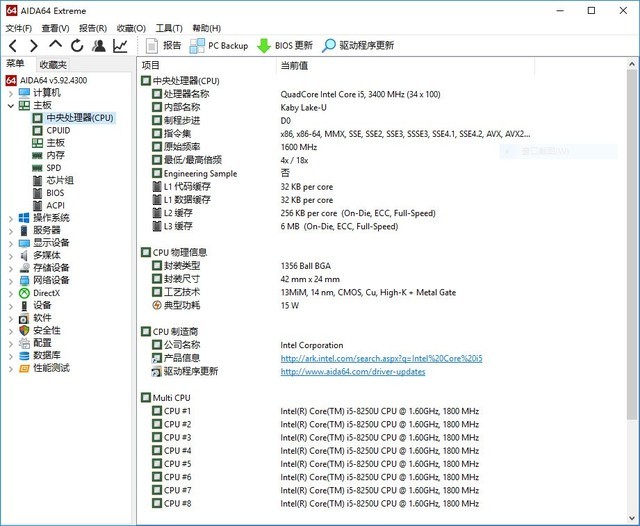Open the ark.intel.com product info link
The image size is (640, 526).
(x=381, y=358)
